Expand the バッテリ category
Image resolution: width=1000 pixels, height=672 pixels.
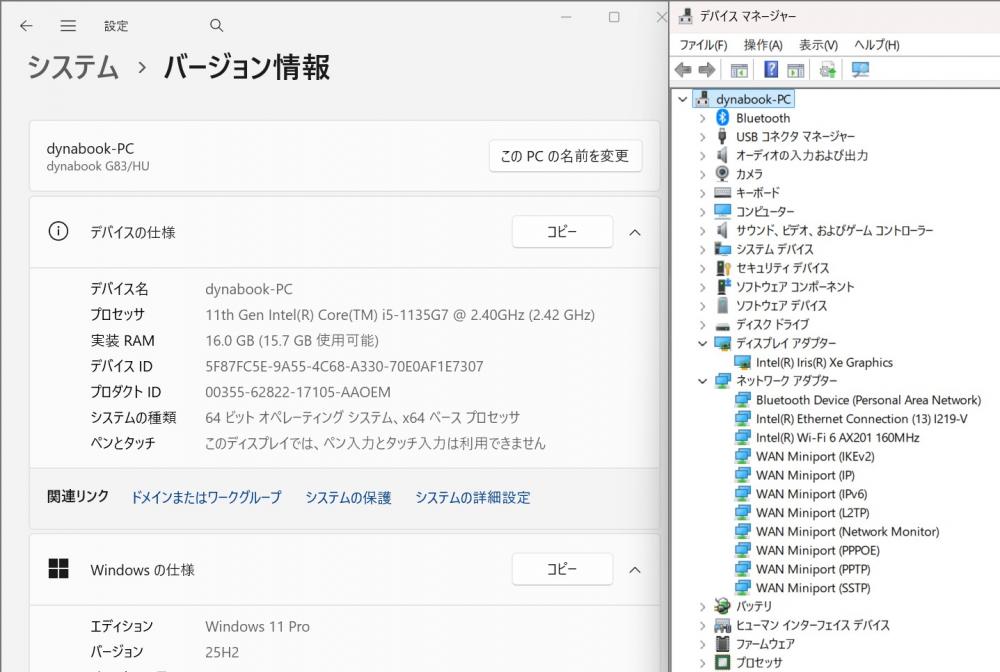pyautogui.click(x=702, y=606)
